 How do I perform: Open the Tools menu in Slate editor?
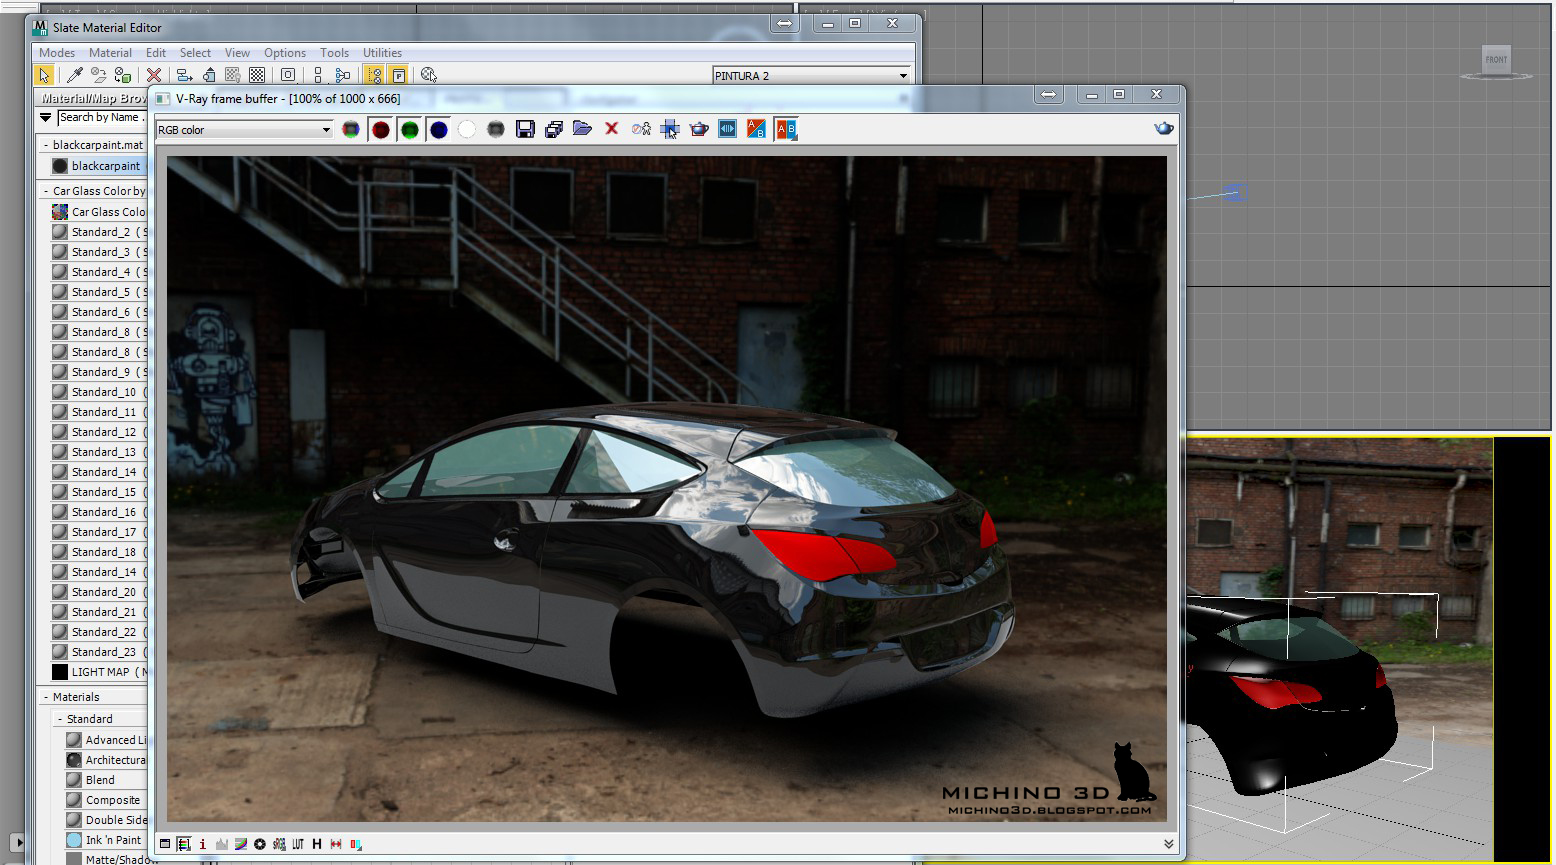tap(334, 53)
